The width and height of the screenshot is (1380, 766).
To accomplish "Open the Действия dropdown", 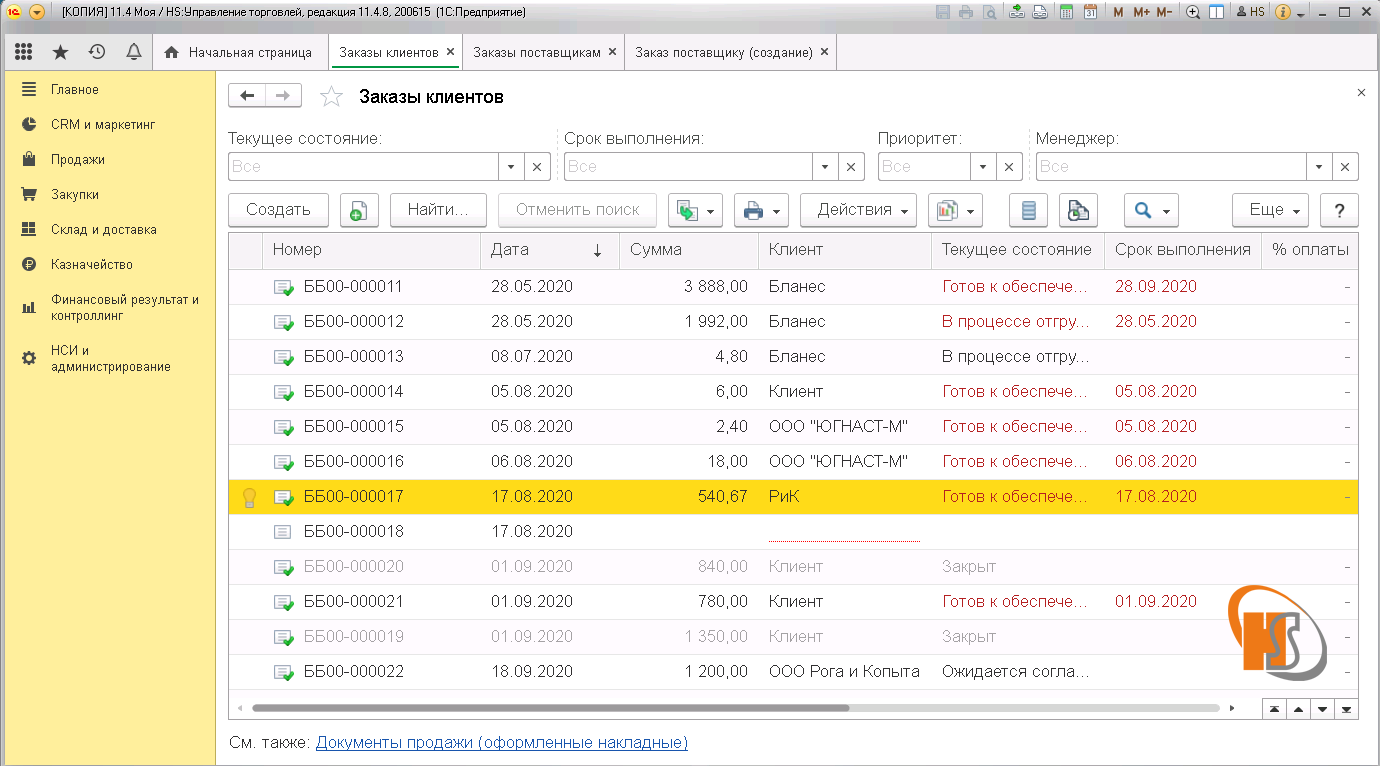I will coord(859,210).
